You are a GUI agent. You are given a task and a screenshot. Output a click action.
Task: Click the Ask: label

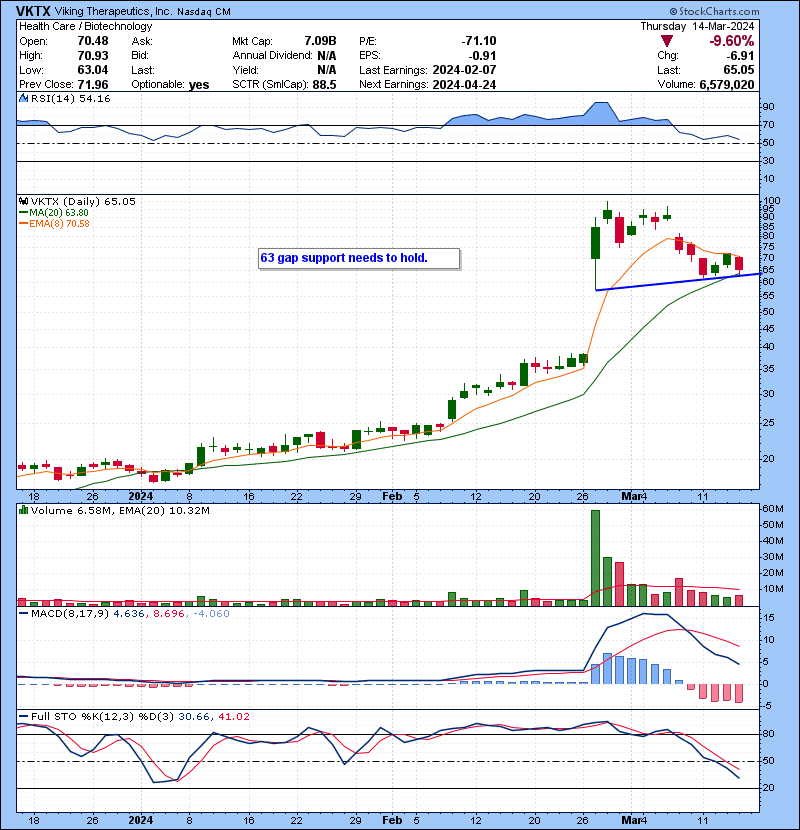(142, 41)
